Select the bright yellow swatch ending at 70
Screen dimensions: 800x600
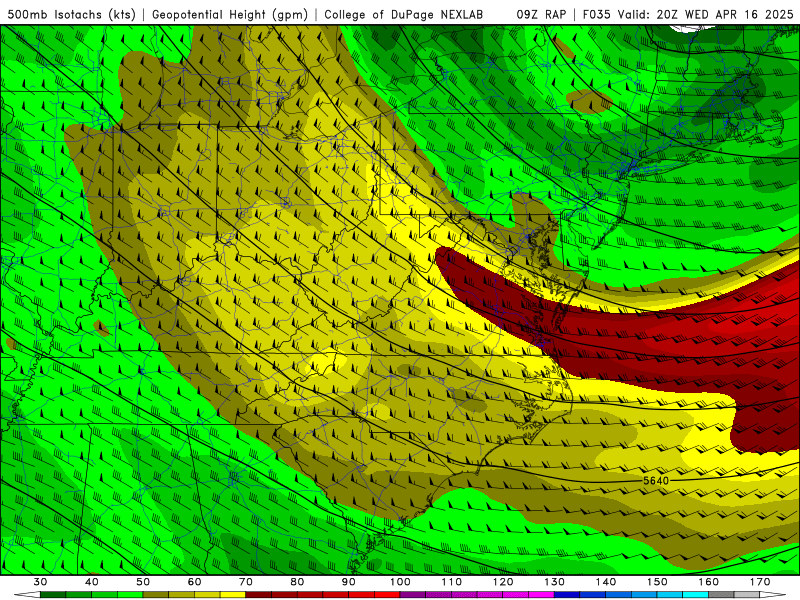coord(233,595)
